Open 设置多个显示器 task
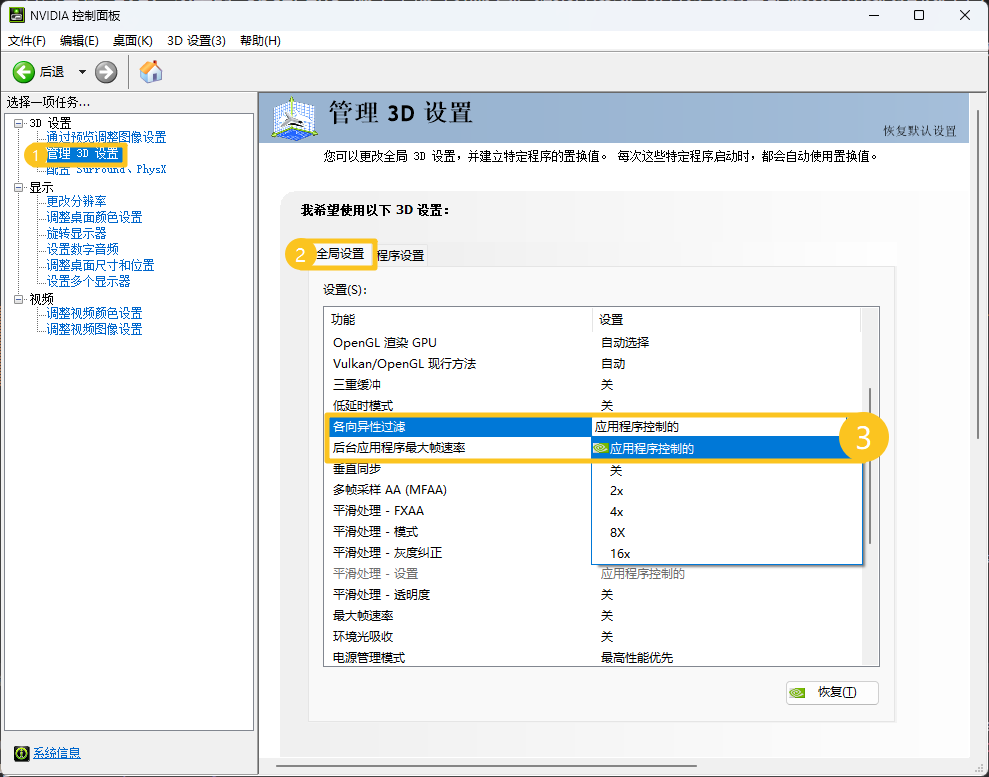 coord(88,282)
